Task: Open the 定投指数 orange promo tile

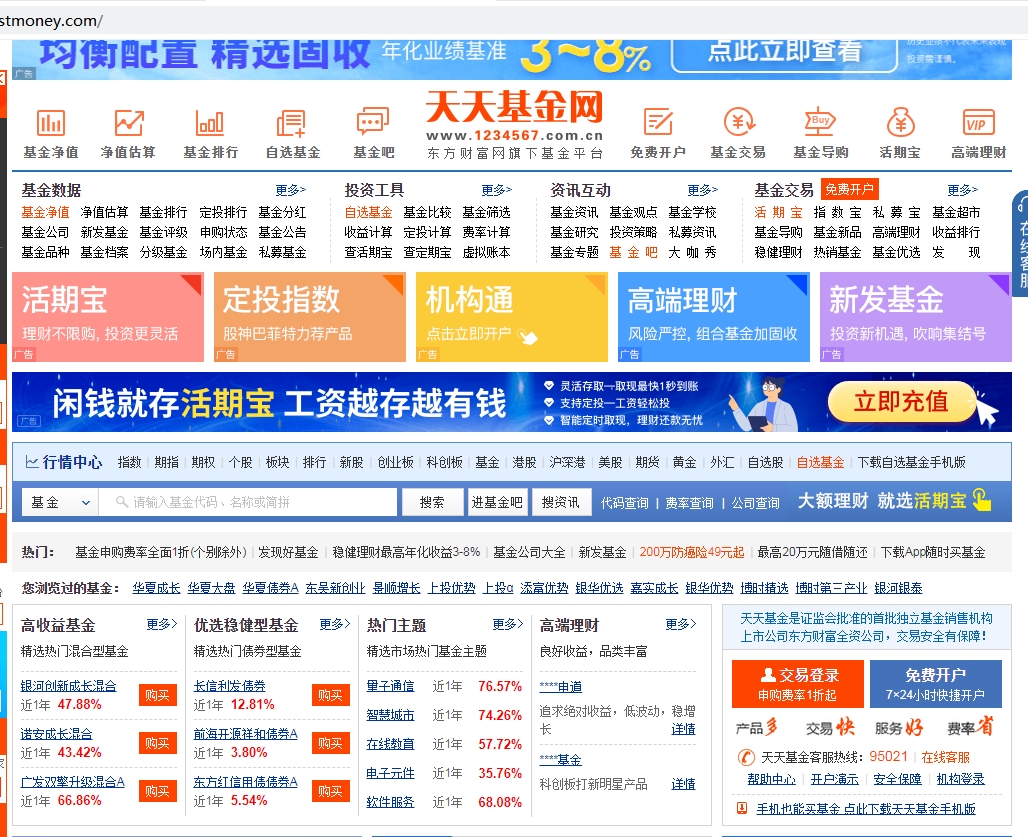Action: click(309, 317)
